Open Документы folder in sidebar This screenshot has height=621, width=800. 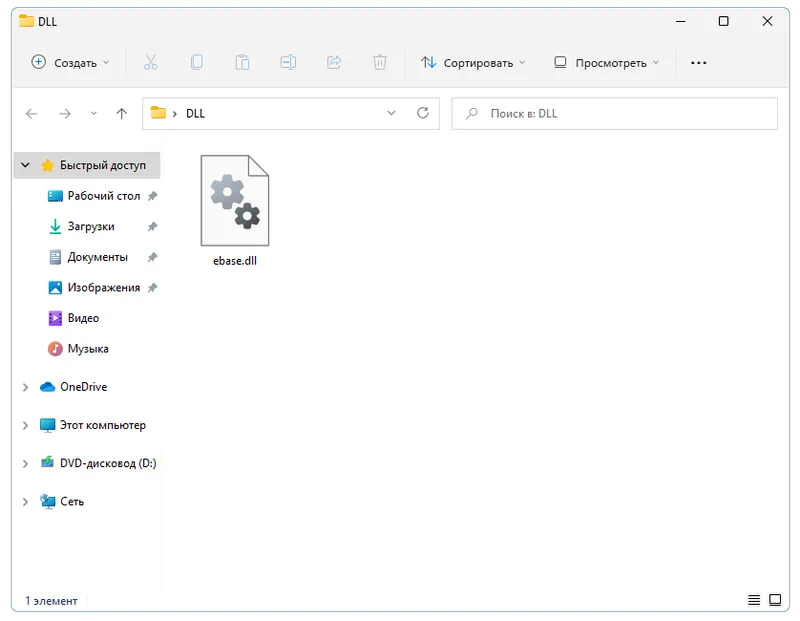97,257
